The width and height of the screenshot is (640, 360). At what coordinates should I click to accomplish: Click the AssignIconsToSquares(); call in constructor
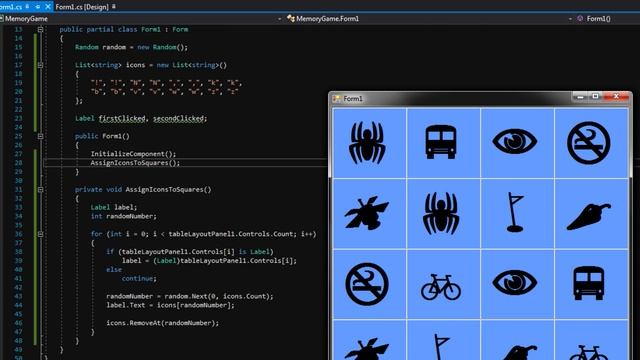tap(135, 163)
